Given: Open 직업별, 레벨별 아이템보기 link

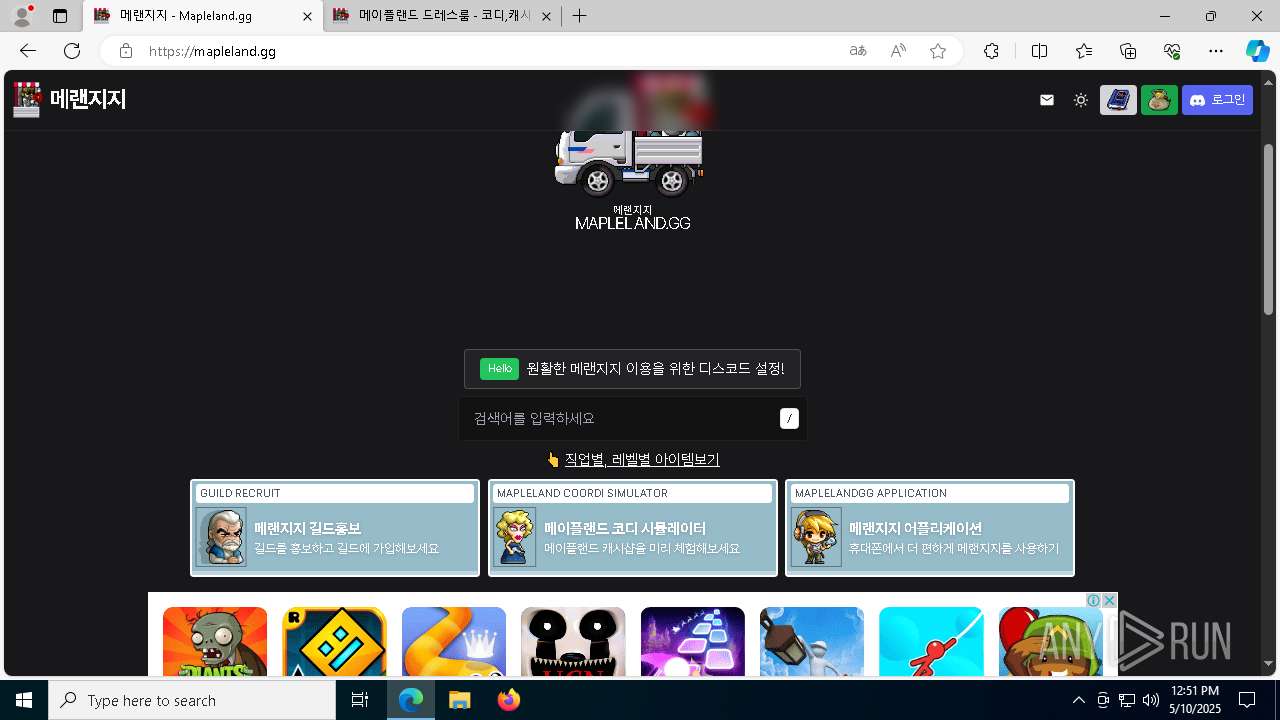Looking at the screenshot, I should 642,460.
